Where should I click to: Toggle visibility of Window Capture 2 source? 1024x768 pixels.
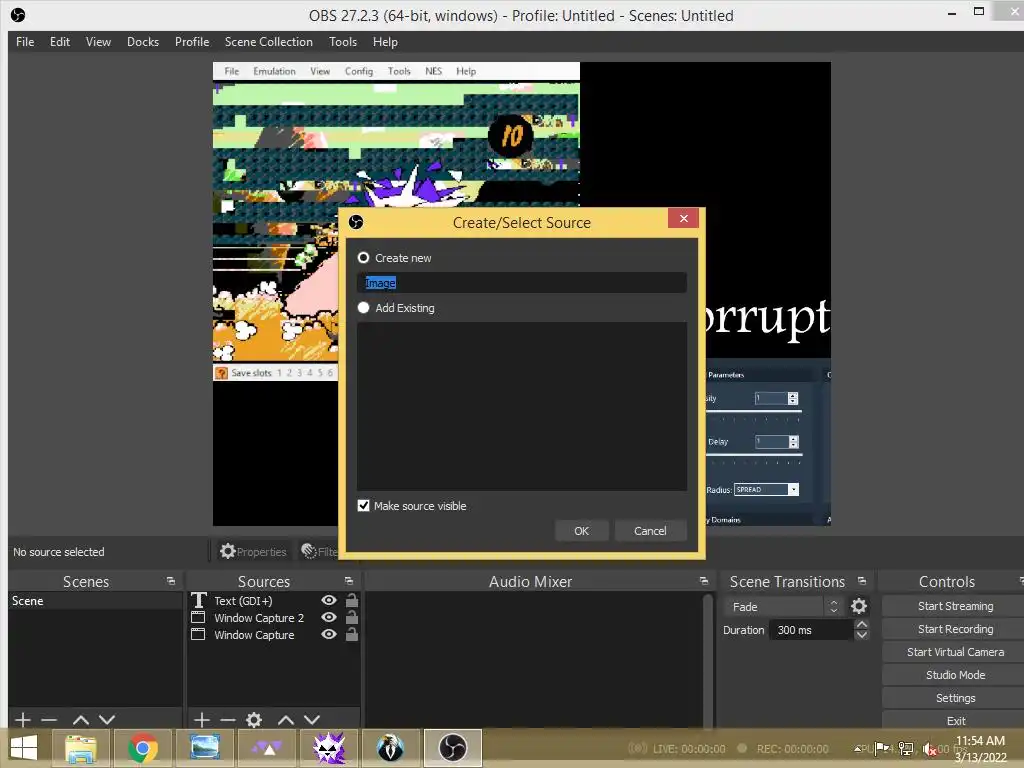click(329, 617)
